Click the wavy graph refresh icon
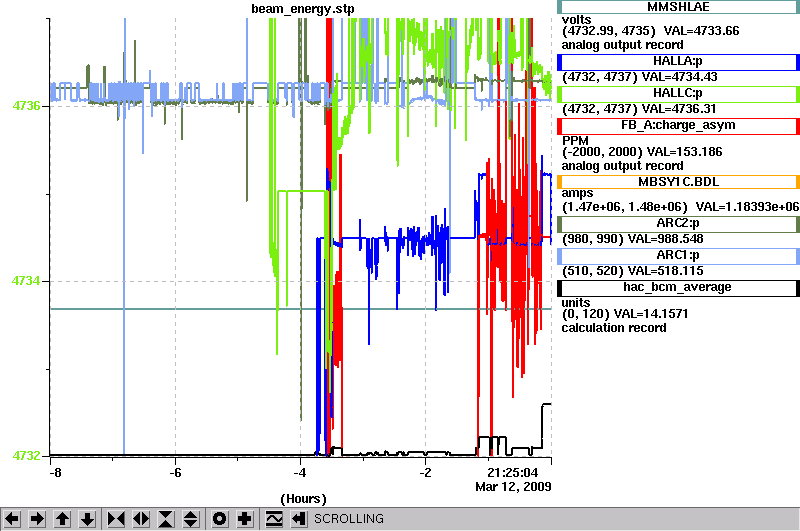Screen dimensions: 800x531 pyautogui.click(x=274, y=519)
